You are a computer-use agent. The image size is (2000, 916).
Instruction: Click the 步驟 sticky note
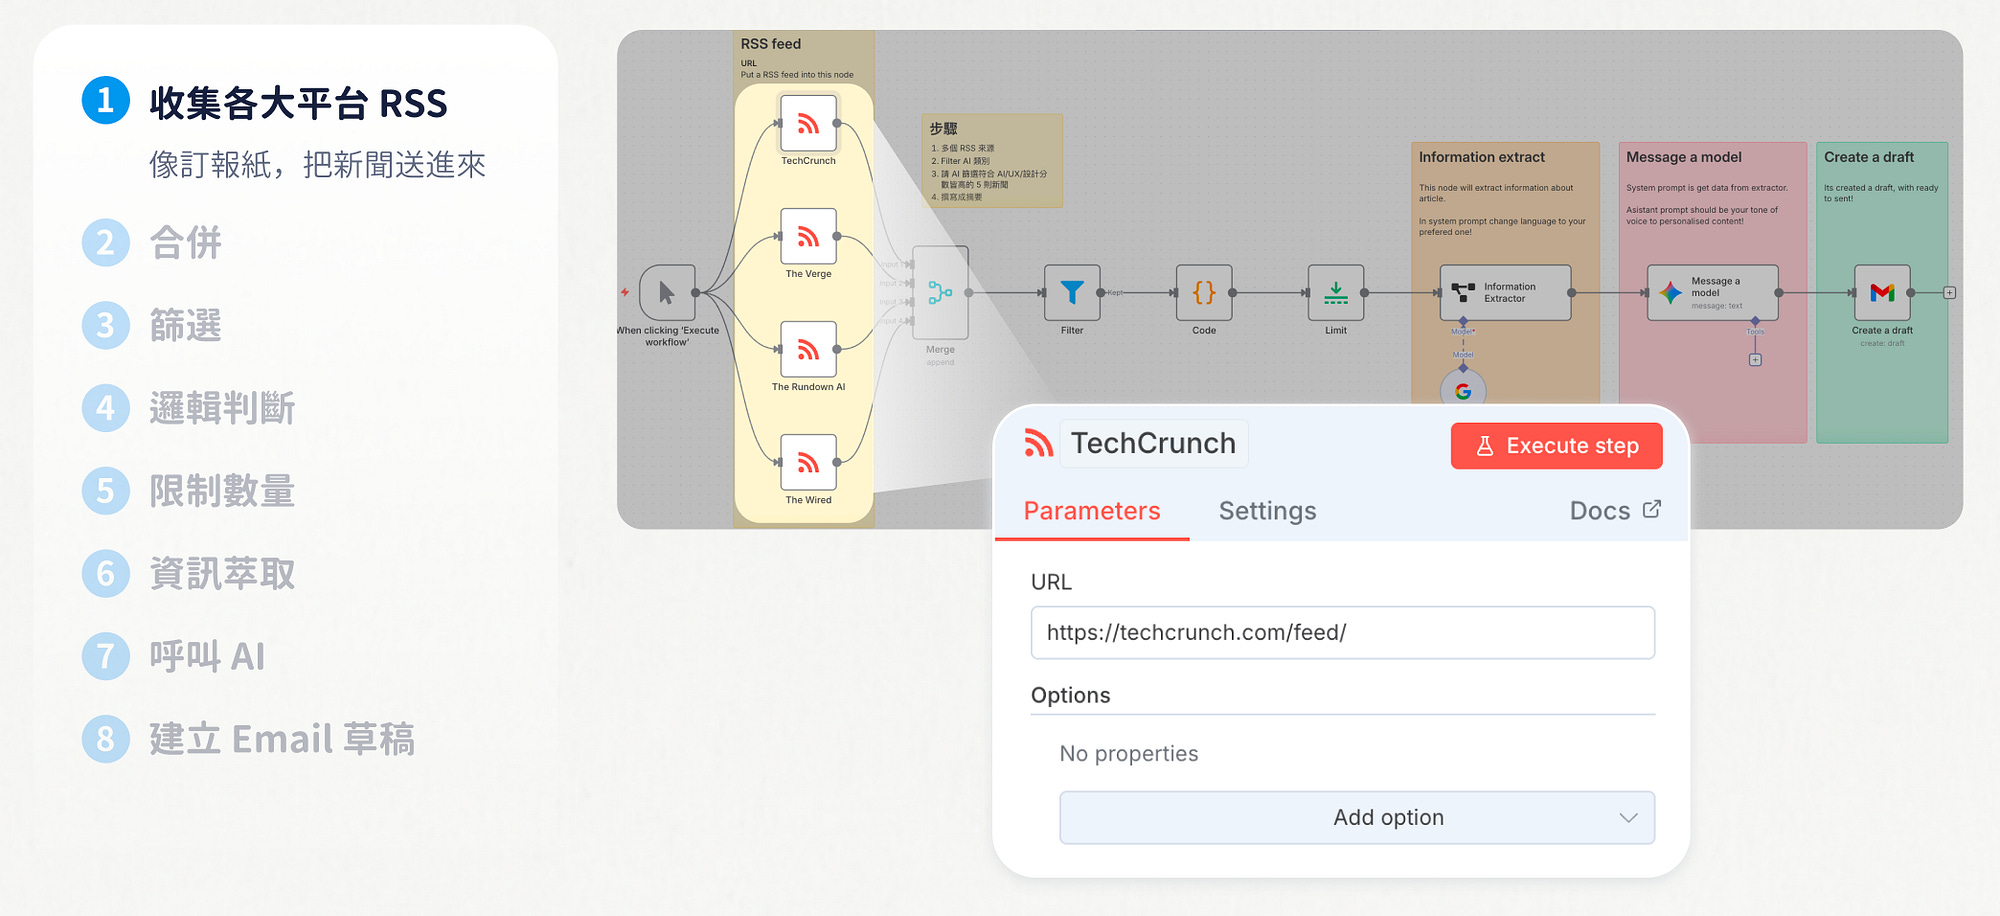[992, 161]
